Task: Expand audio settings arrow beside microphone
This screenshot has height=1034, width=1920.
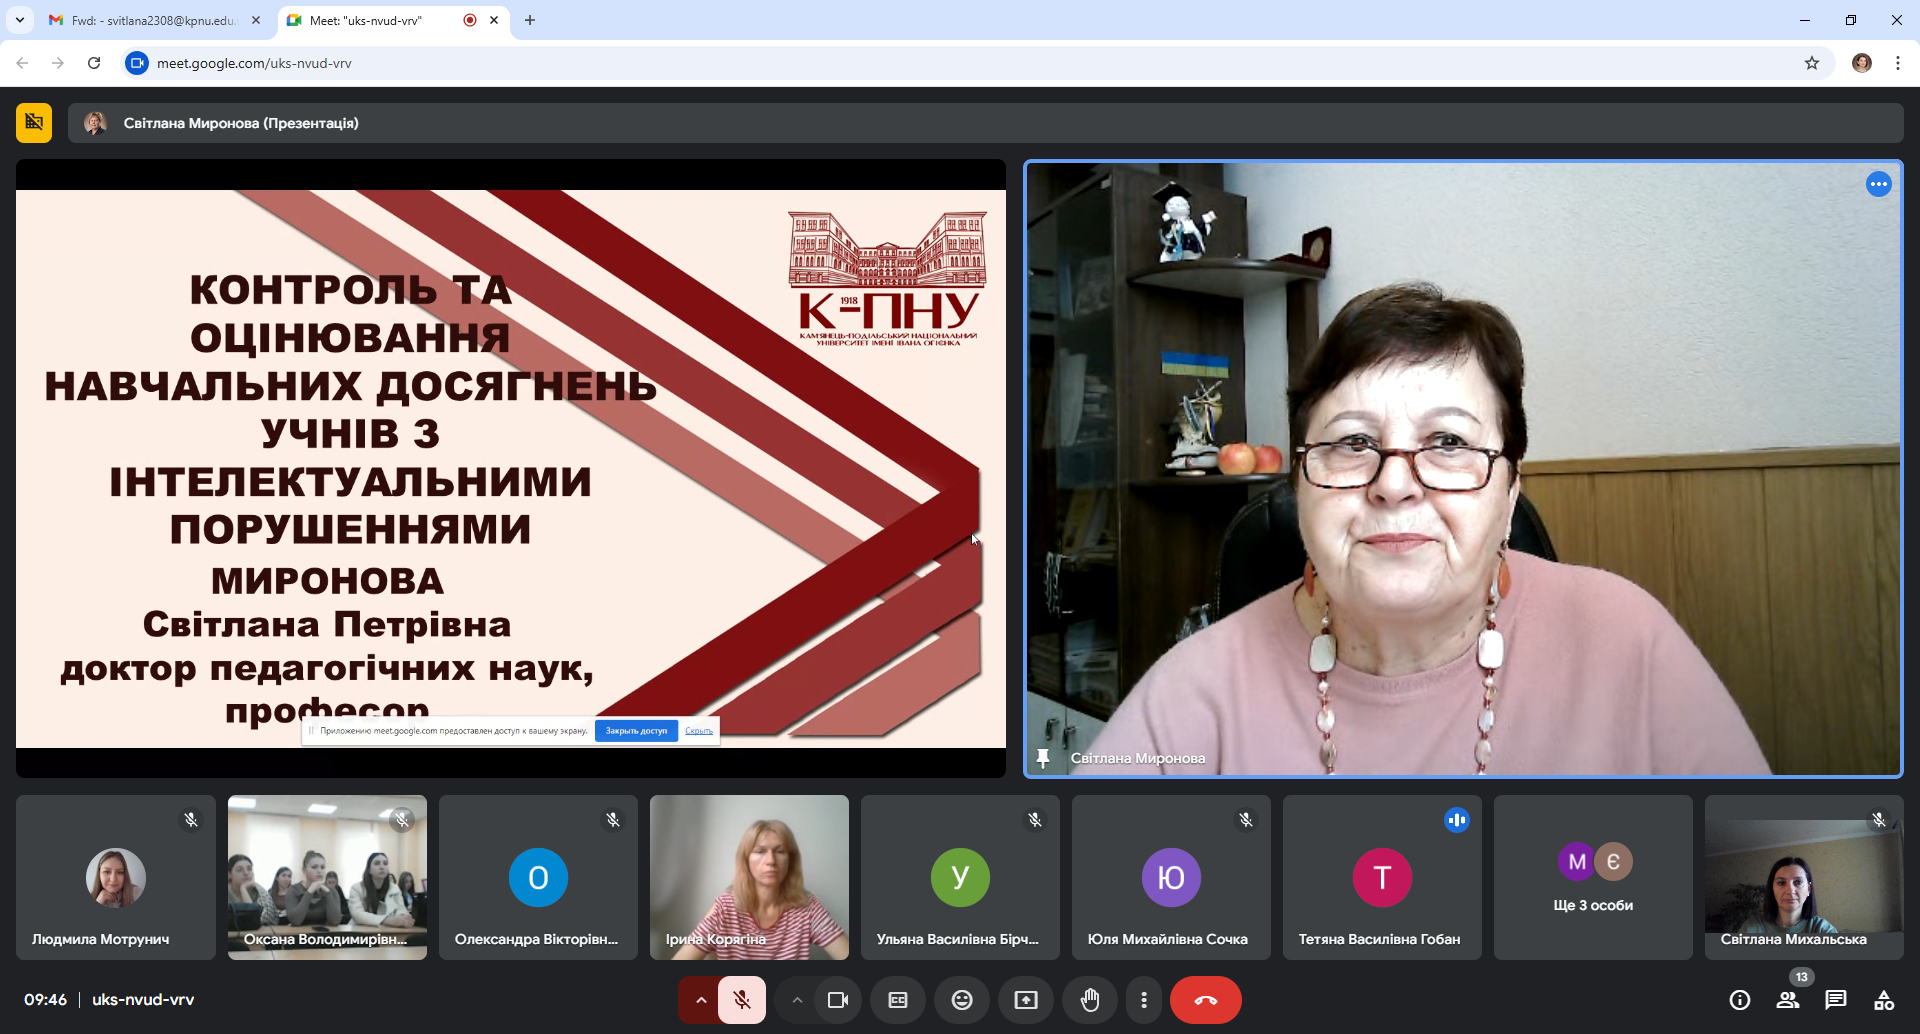Action: click(700, 1000)
